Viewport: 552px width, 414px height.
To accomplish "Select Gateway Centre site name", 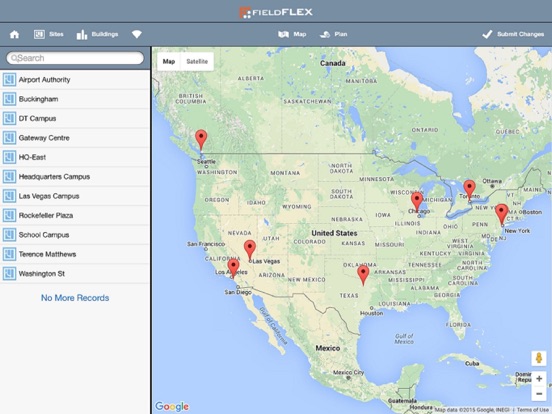I will coord(44,138).
